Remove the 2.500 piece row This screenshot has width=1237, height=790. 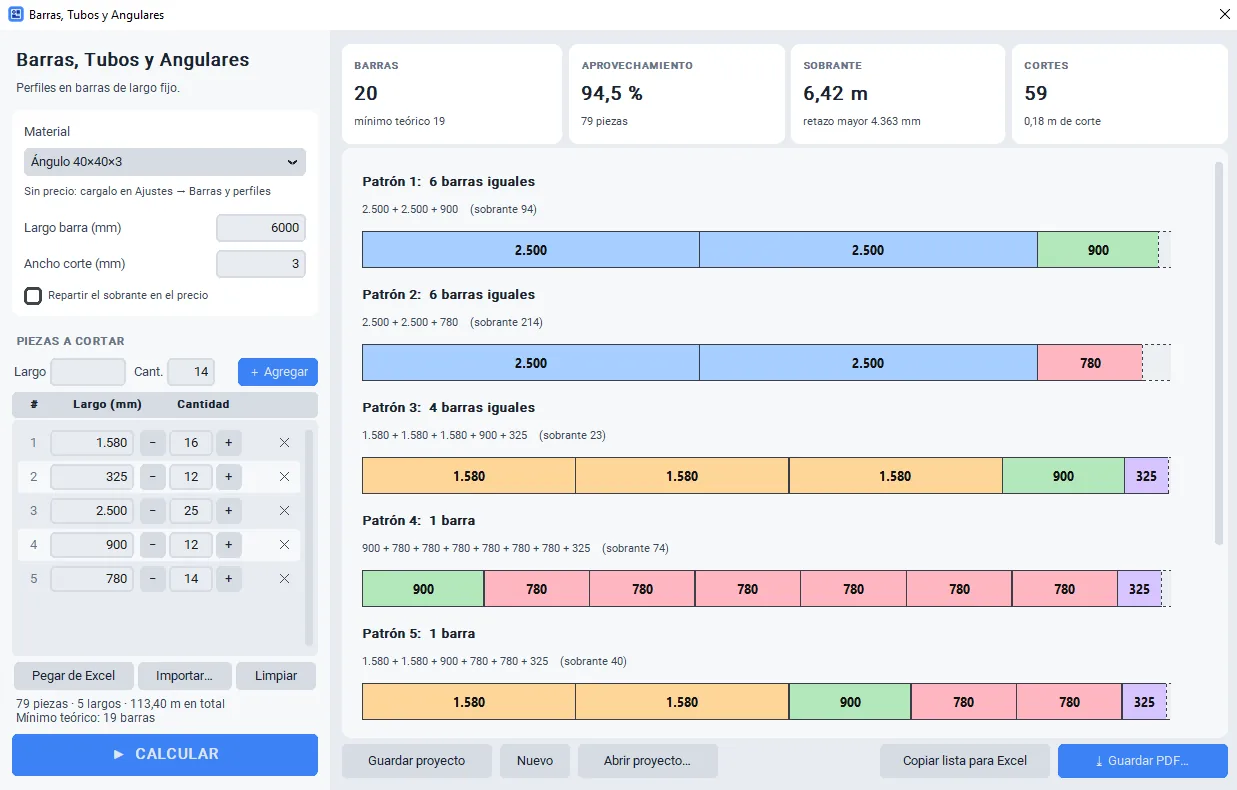pyautogui.click(x=284, y=511)
